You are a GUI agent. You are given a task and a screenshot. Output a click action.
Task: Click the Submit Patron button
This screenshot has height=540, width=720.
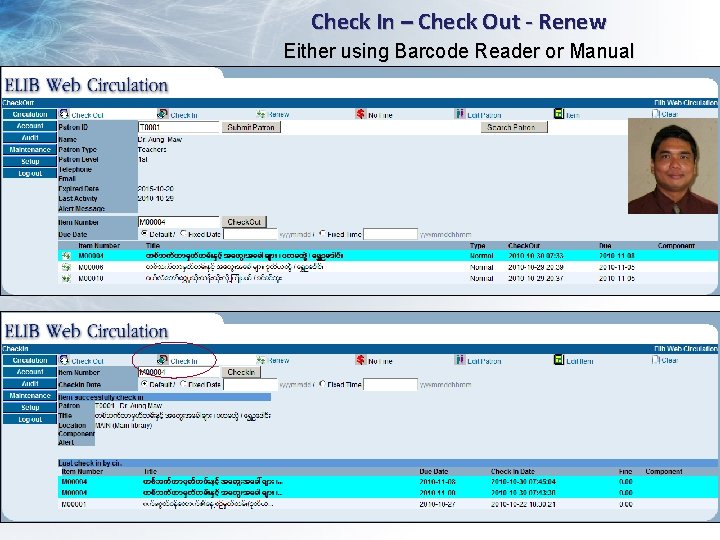coord(251,127)
